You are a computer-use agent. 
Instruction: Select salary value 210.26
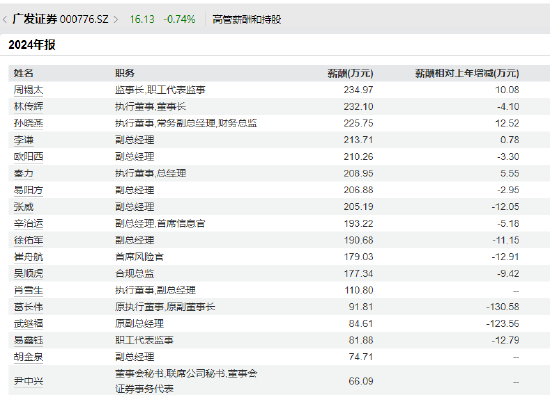358,156
